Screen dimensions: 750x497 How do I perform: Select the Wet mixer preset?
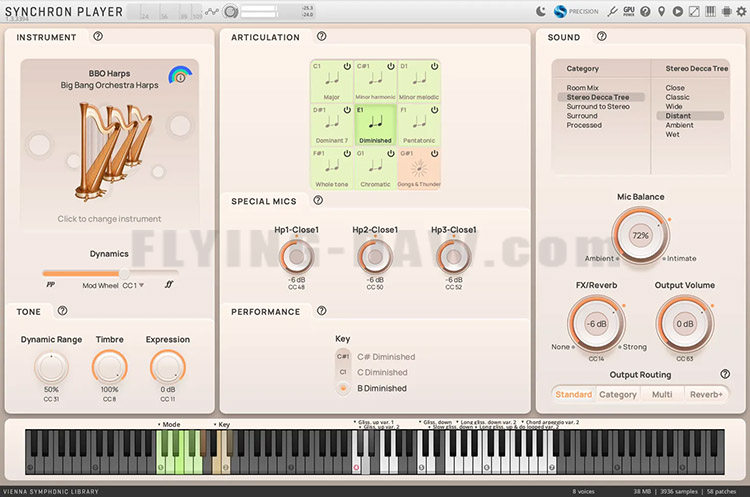(672, 134)
